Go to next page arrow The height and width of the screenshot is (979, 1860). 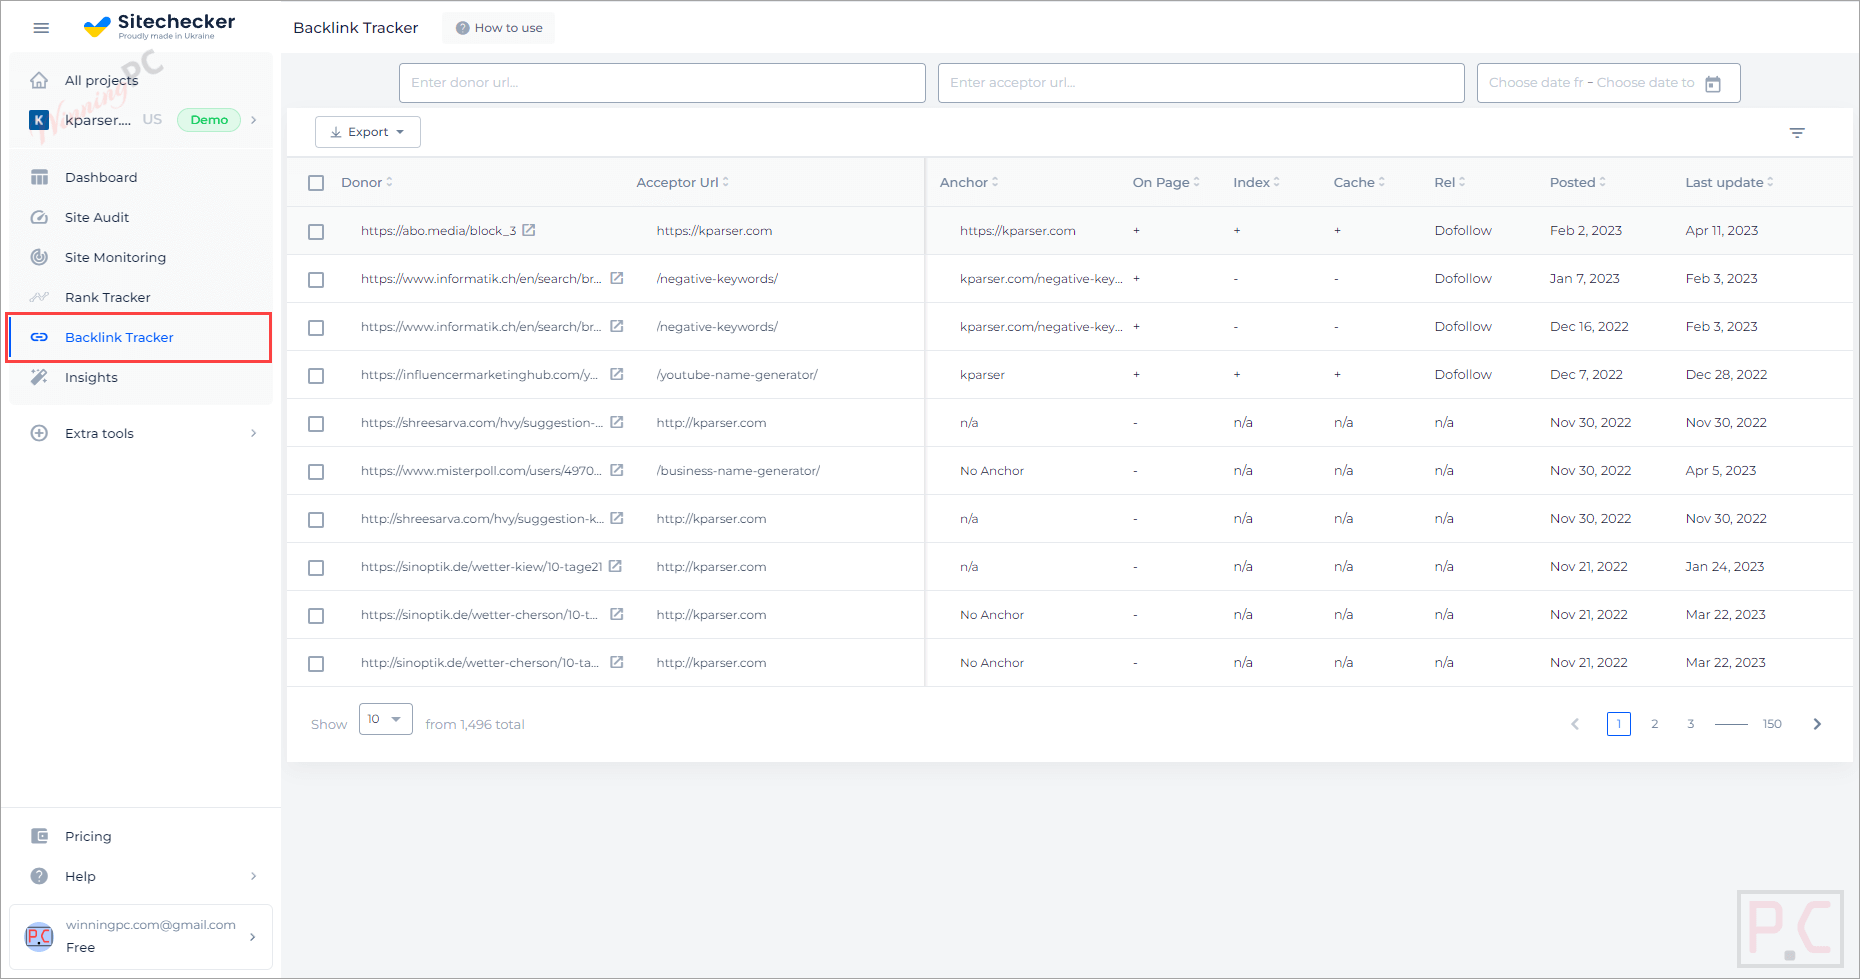pos(1817,724)
